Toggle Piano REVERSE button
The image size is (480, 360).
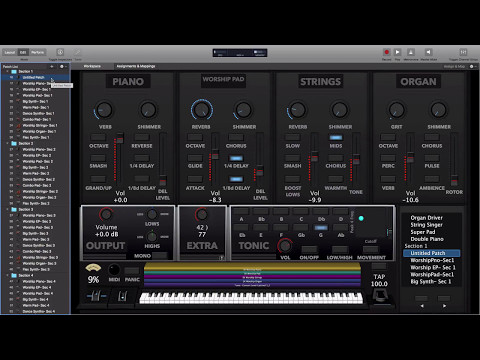click(142, 137)
